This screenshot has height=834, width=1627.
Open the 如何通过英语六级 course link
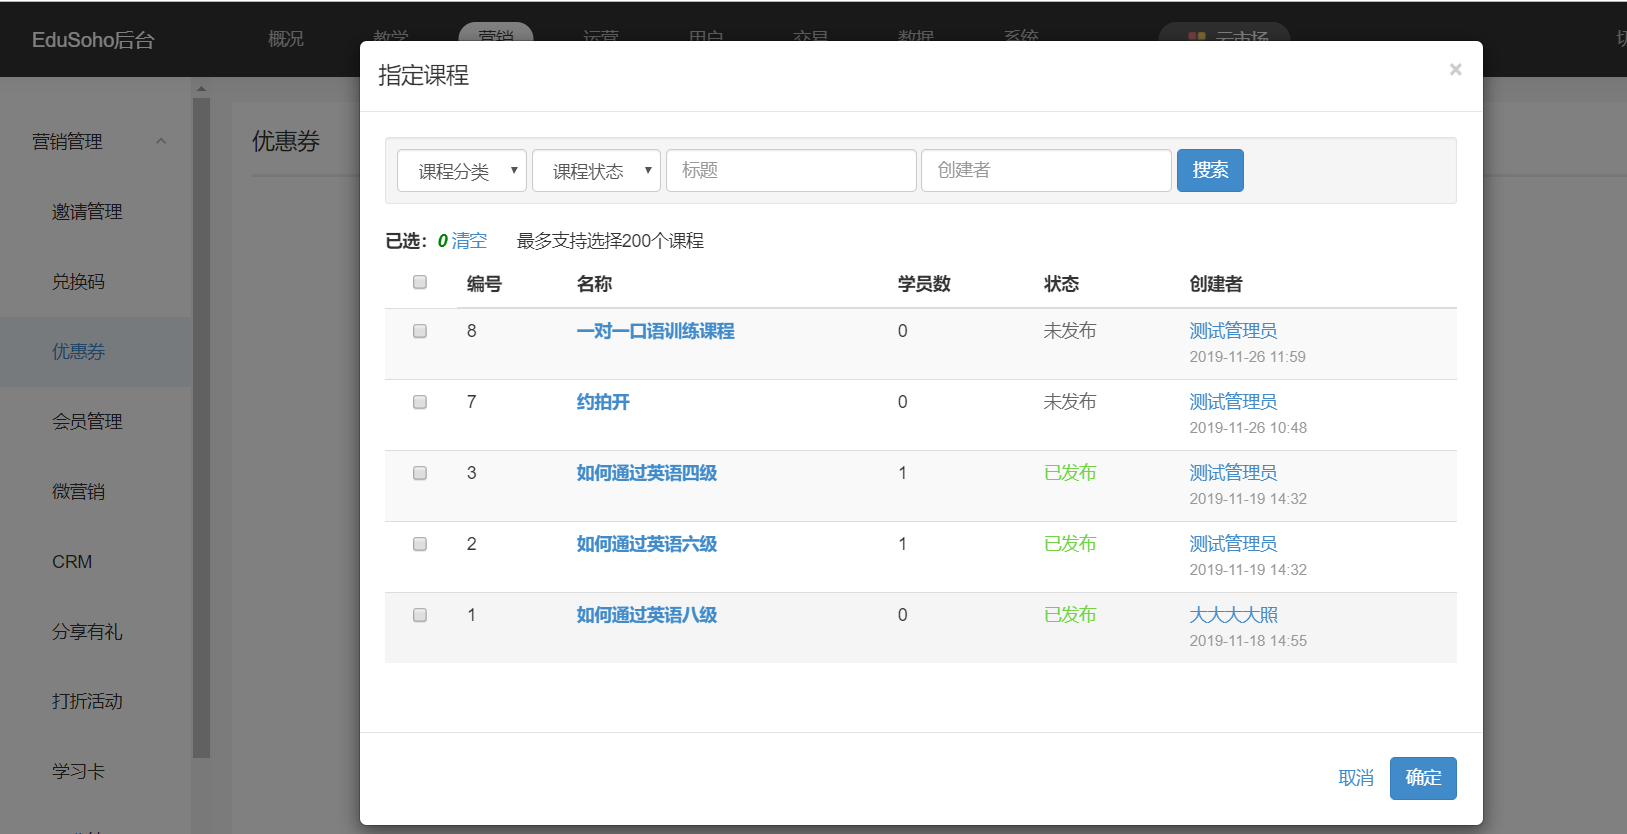[646, 544]
